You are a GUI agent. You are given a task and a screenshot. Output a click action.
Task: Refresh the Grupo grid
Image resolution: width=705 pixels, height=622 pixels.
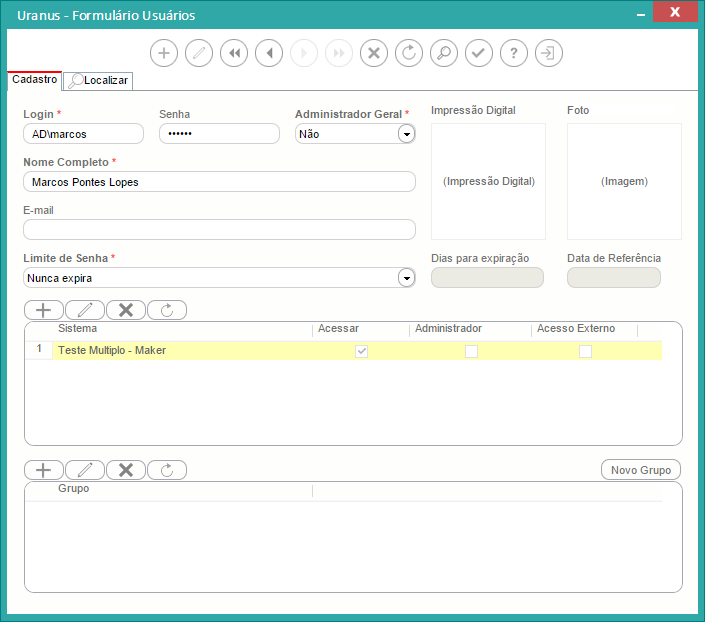click(167, 470)
